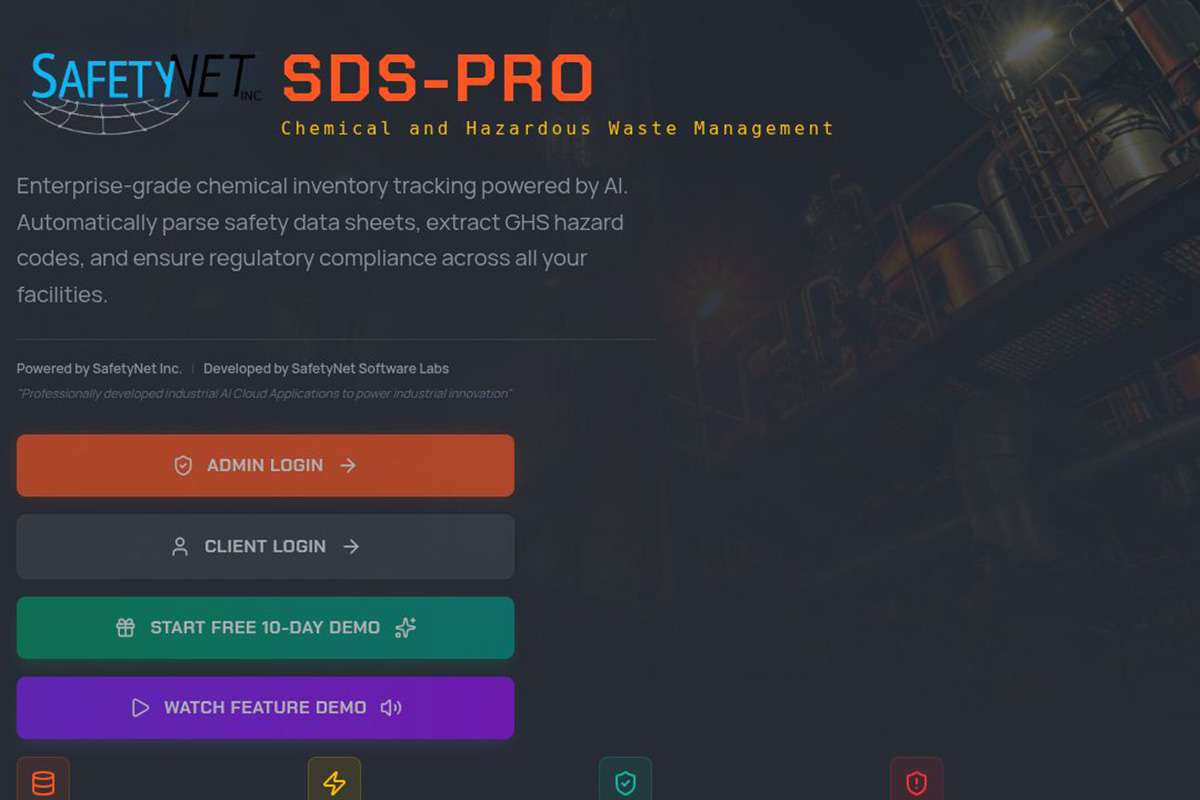The height and width of the screenshot is (800, 1200).
Task: Click the red alert shield feature icon
Action: pyautogui.click(x=916, y=782)
